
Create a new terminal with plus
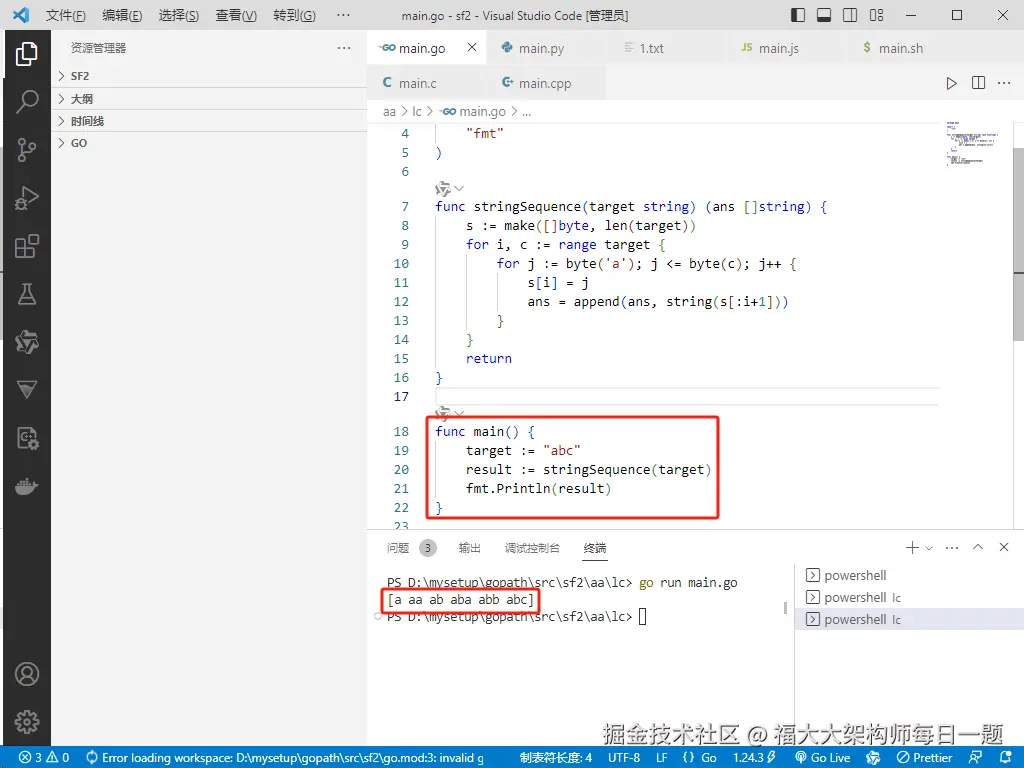point(912,547)
